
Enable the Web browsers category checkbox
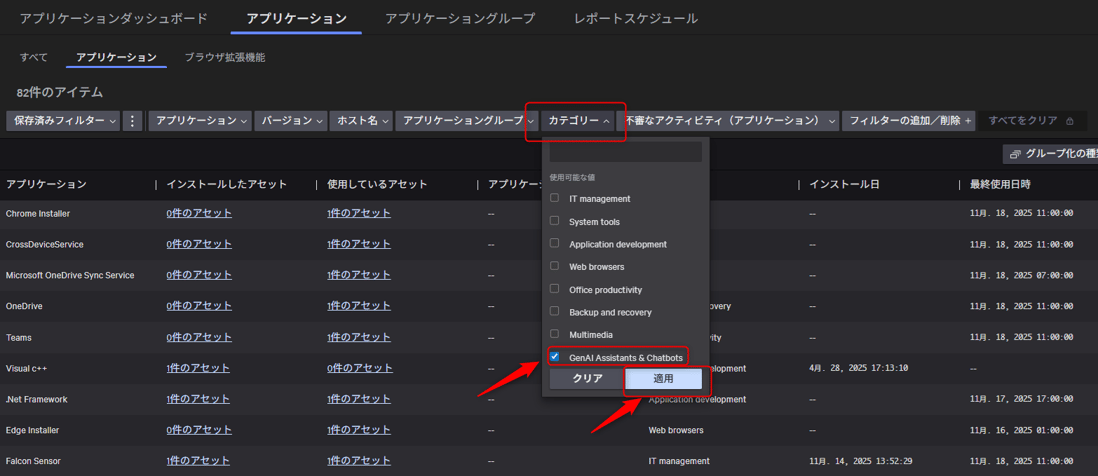555,266
